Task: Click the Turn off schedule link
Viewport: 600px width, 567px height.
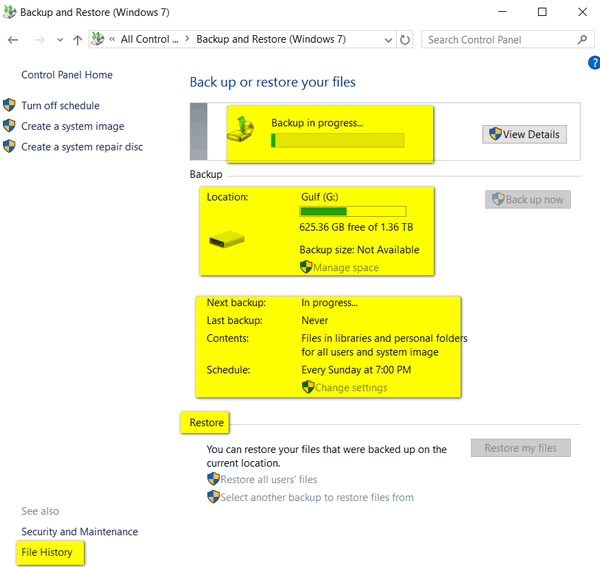Action: point(60,106)
